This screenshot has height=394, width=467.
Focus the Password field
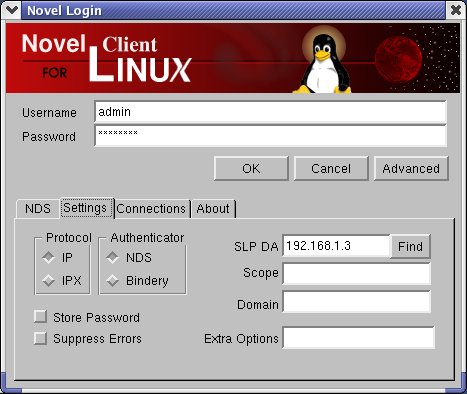[x=270, y=136]
